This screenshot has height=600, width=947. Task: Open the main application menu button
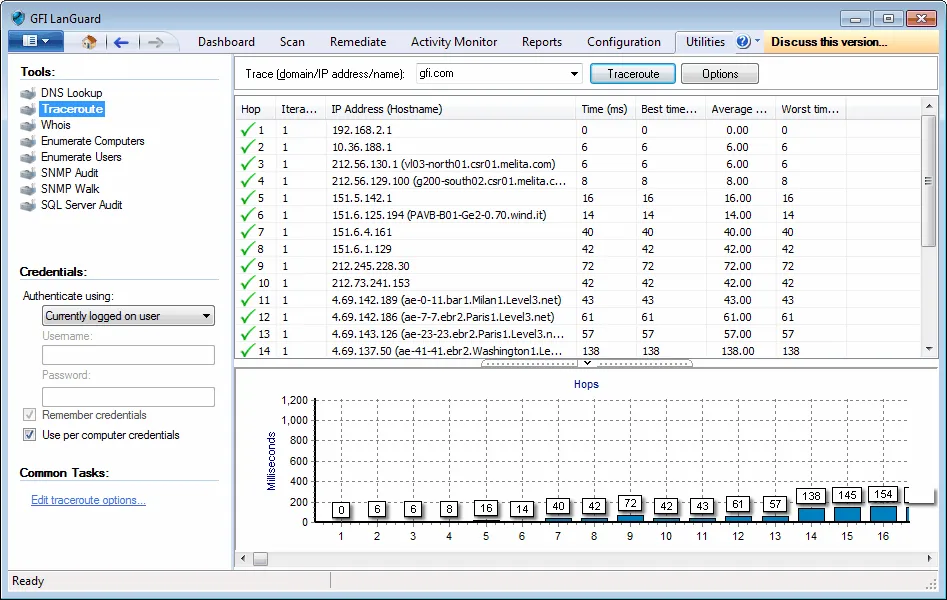pos(36,41)
